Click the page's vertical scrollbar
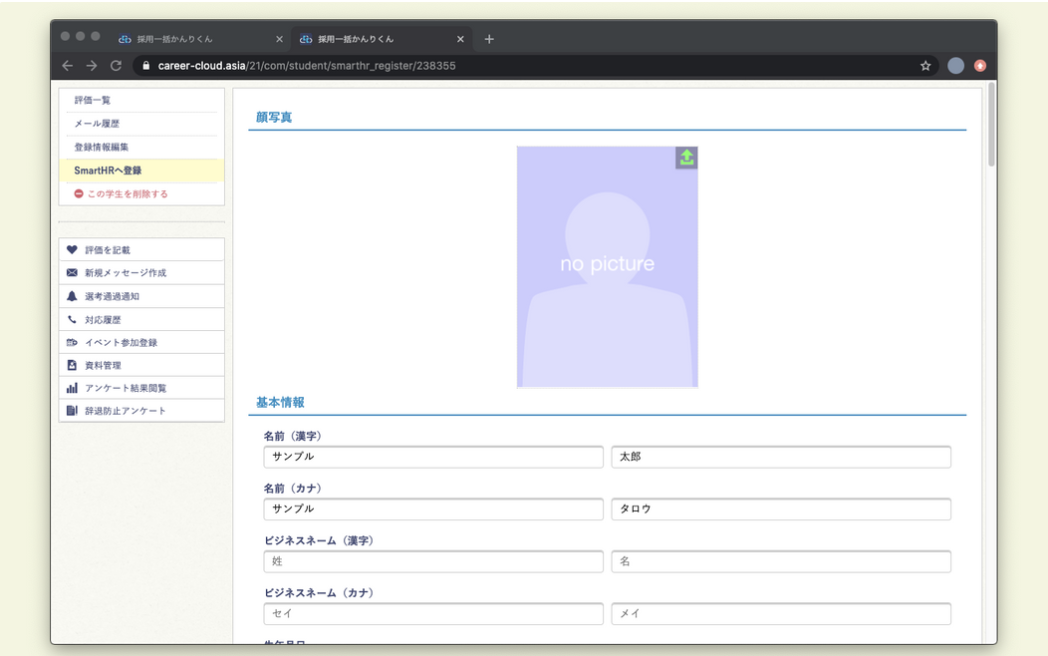Image resolution: width=1048 pixels, height=656 pixels. tap(991, 125)
